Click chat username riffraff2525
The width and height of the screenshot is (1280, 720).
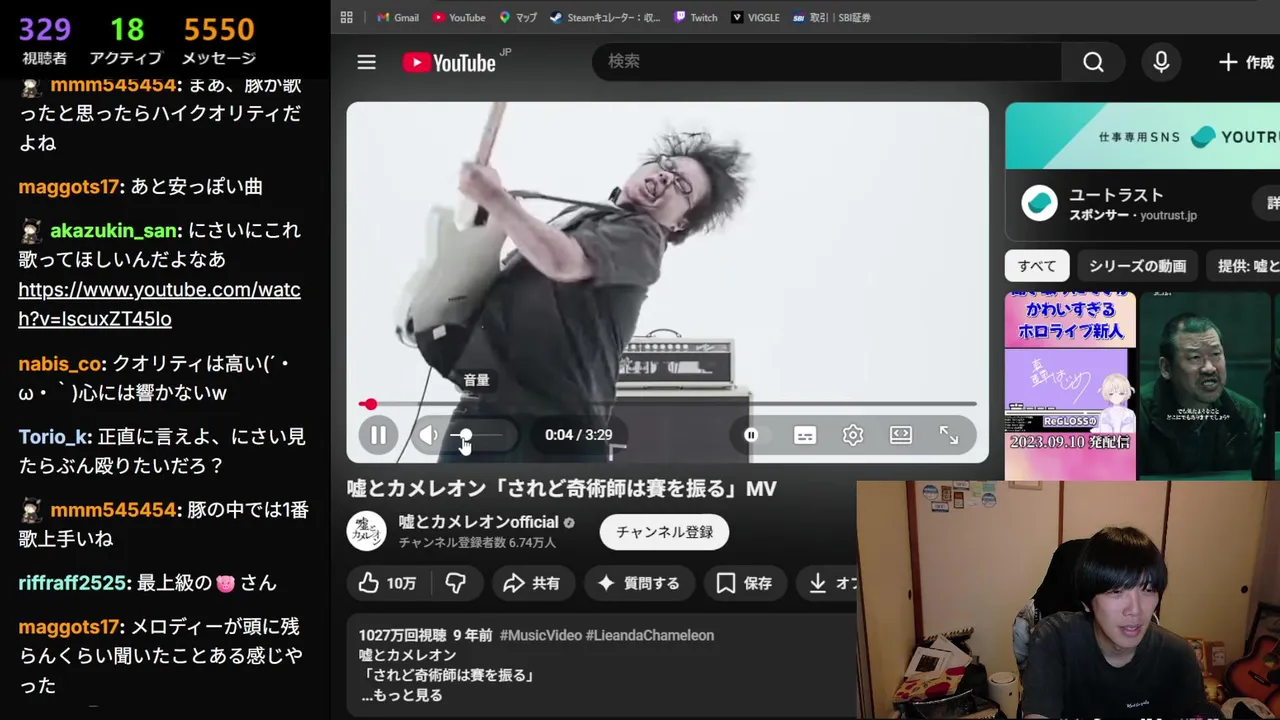pyautogui.click(x=72, y=583)
